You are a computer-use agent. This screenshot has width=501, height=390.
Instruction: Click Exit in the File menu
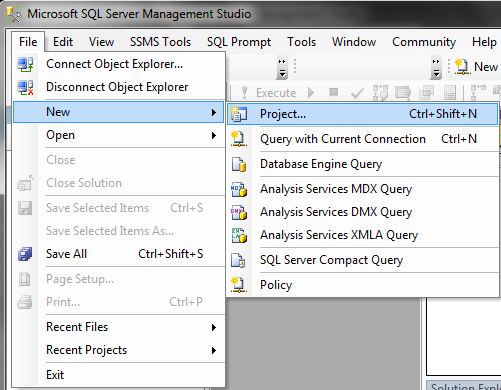119,375
